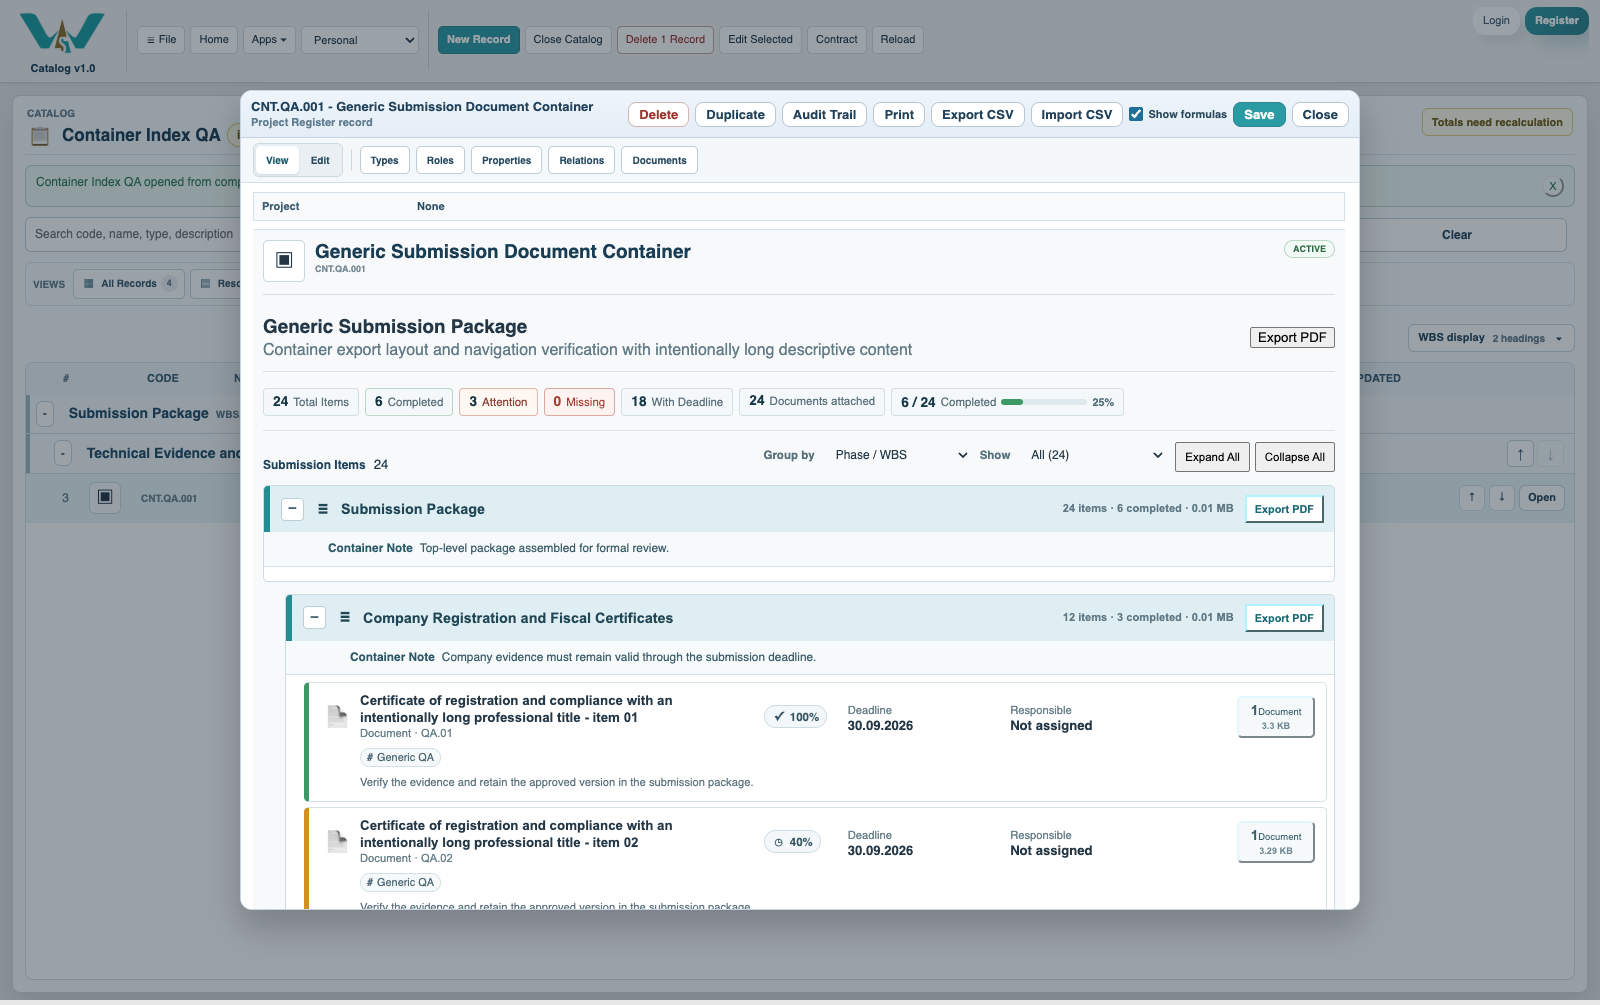Collapse the Submission Package group in dialog
Screen dimensions: 1600x1005
tap(292, 509)
